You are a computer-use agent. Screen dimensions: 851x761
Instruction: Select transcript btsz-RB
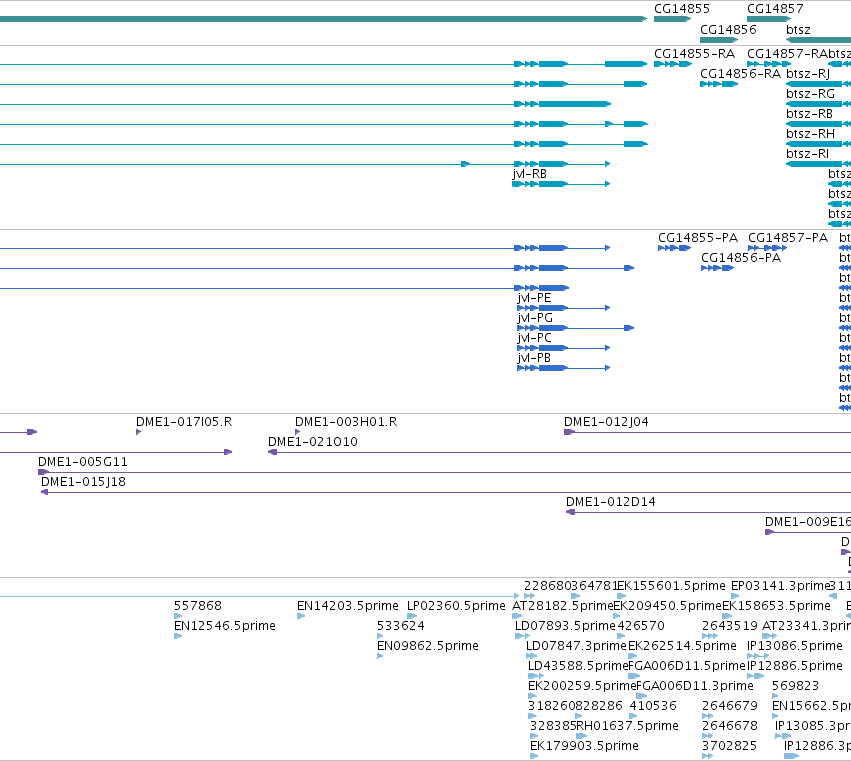(x=818, y=124)
